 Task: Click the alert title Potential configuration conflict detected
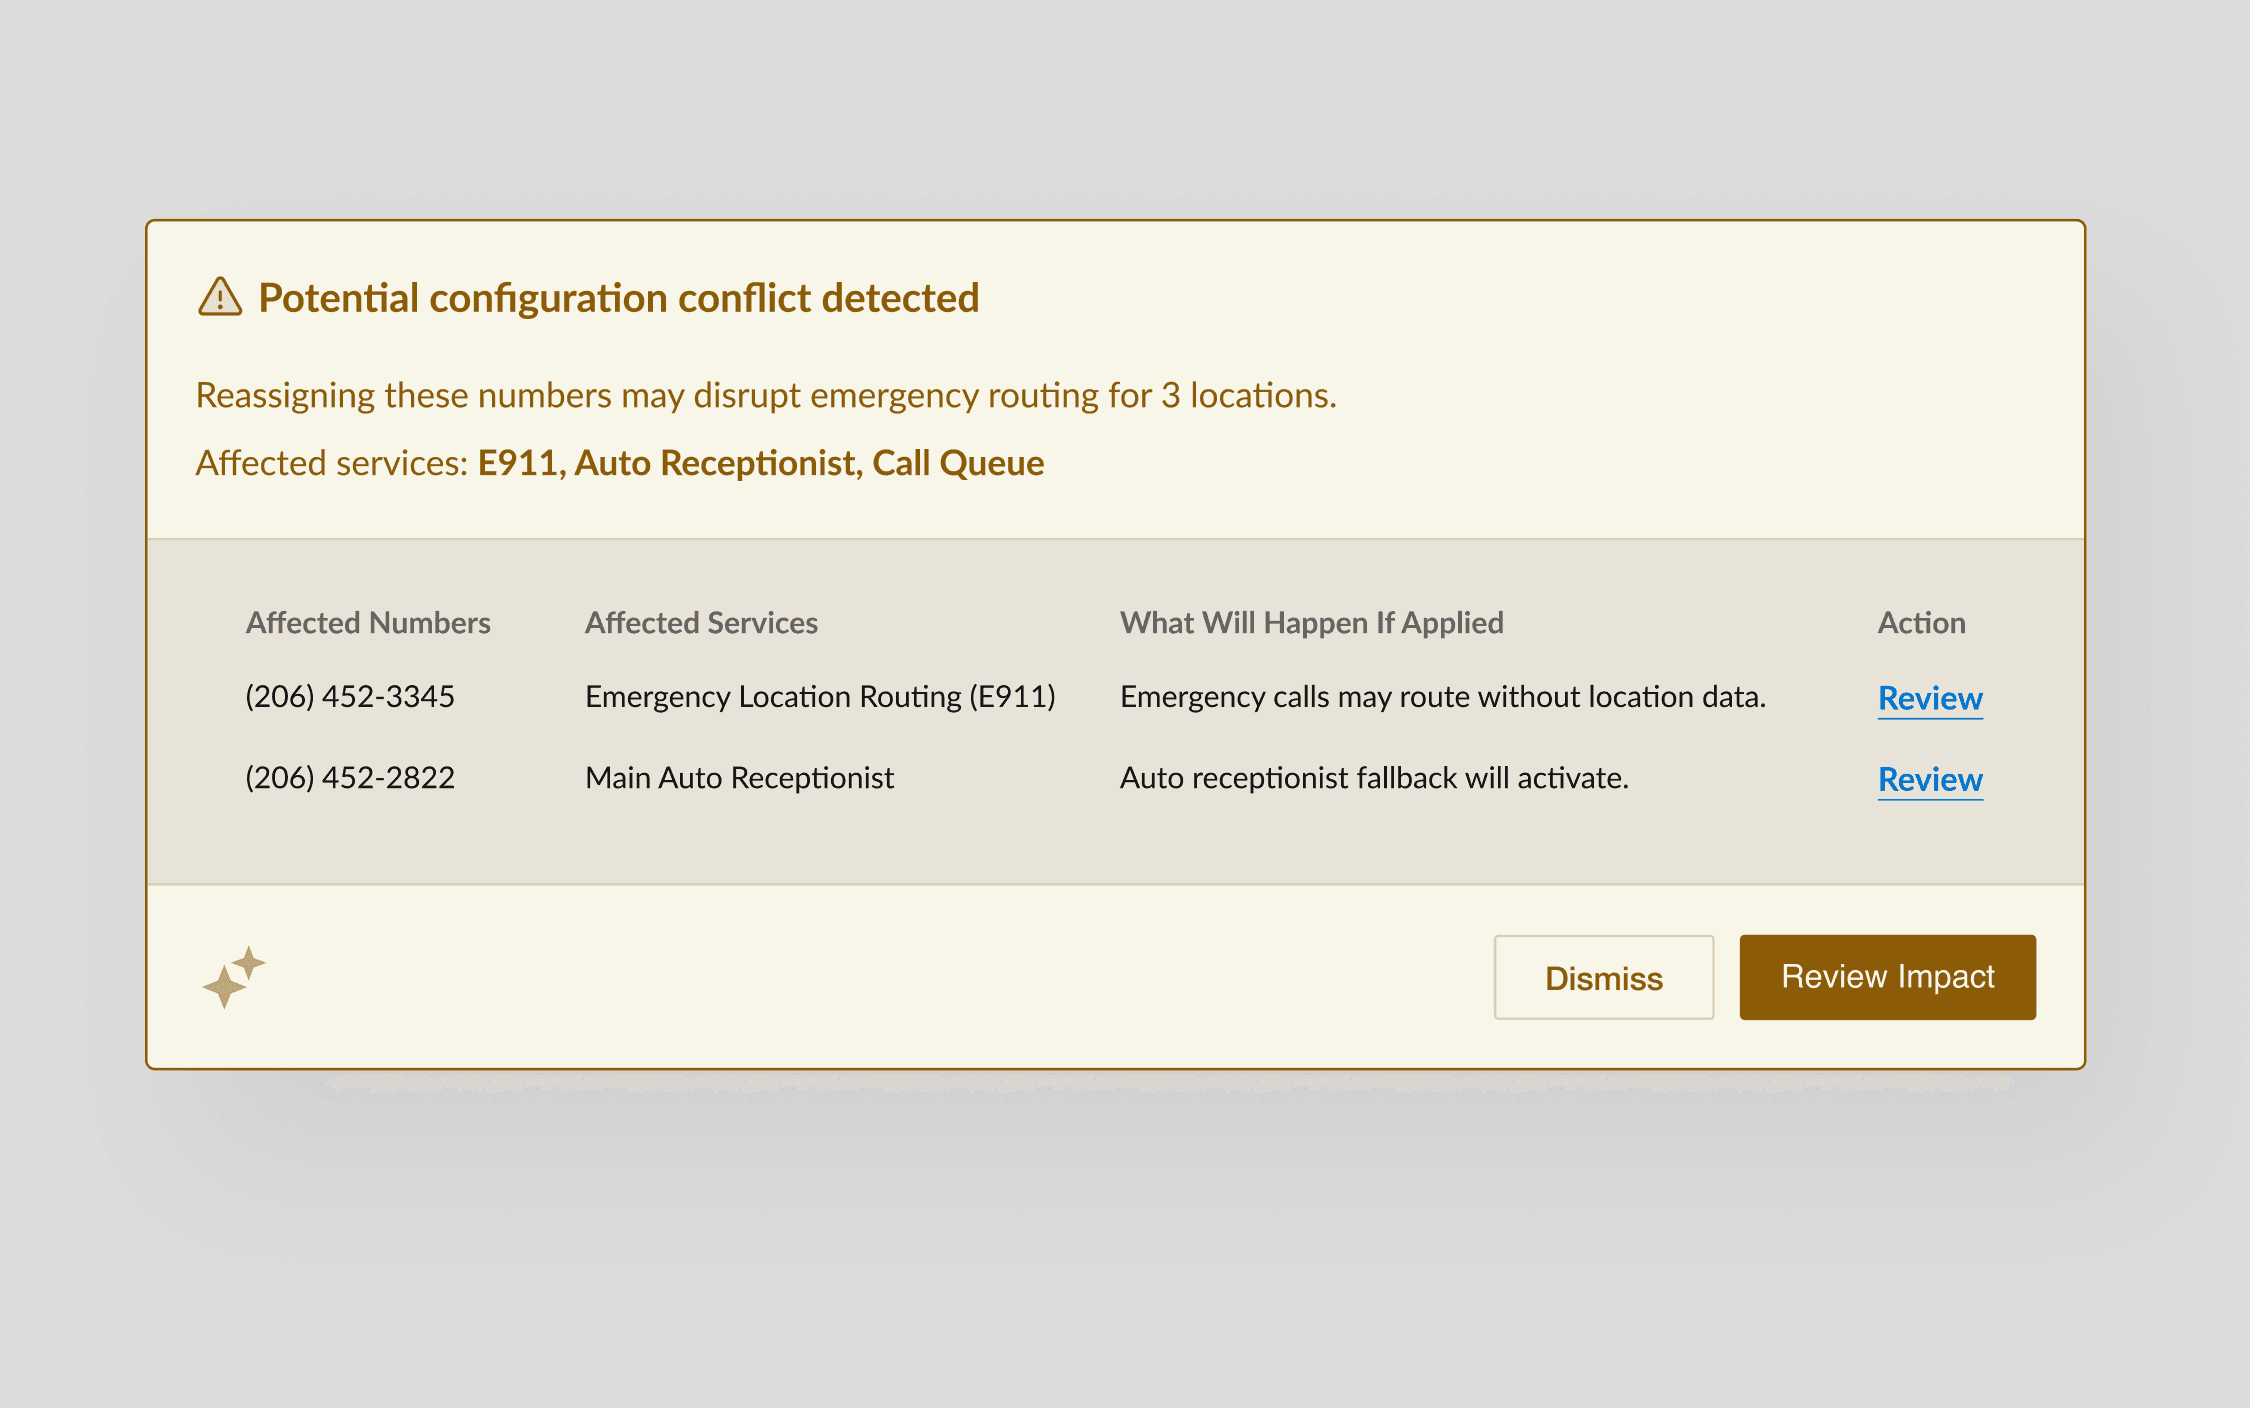coord(619,298)
